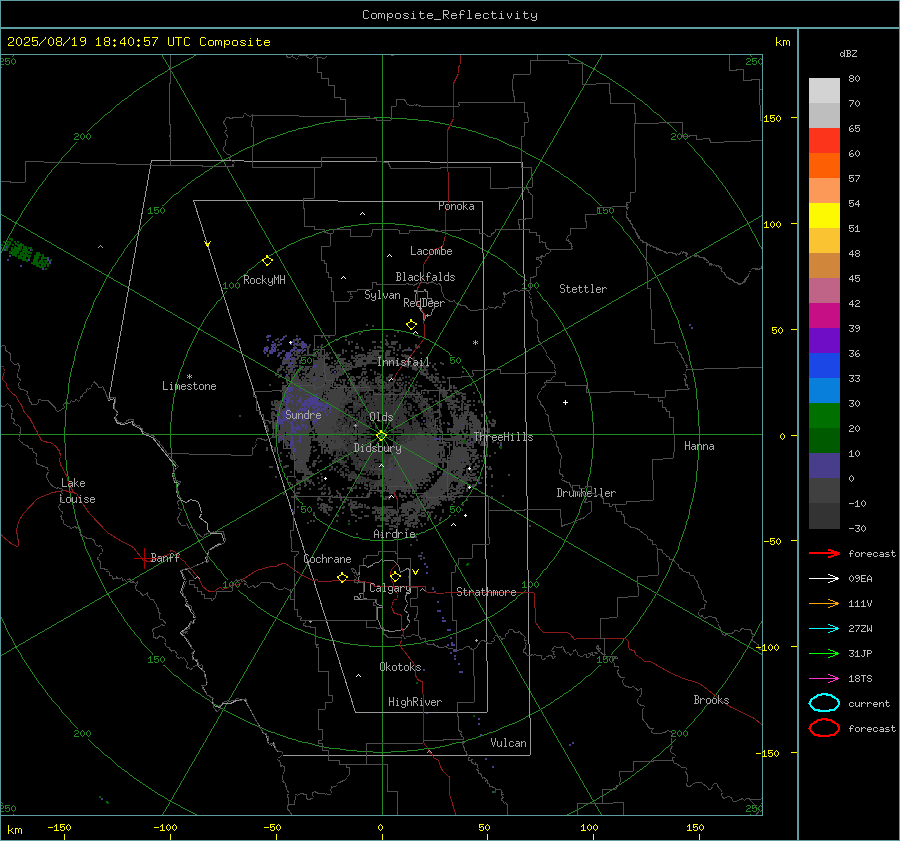Click the Okotoks city label
Screen dimensions: 900x841
pos(401,666)
